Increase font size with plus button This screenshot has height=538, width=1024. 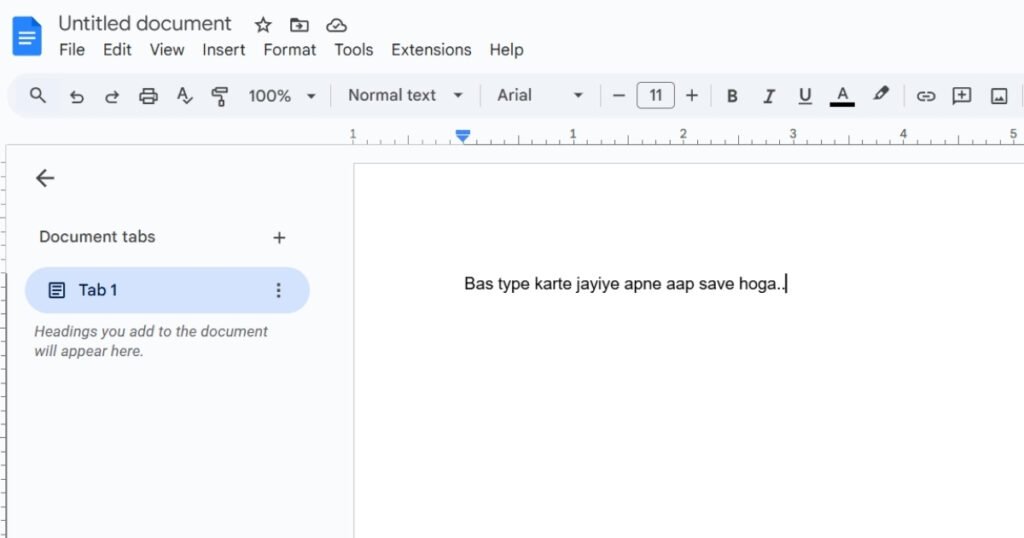point(692,96)
